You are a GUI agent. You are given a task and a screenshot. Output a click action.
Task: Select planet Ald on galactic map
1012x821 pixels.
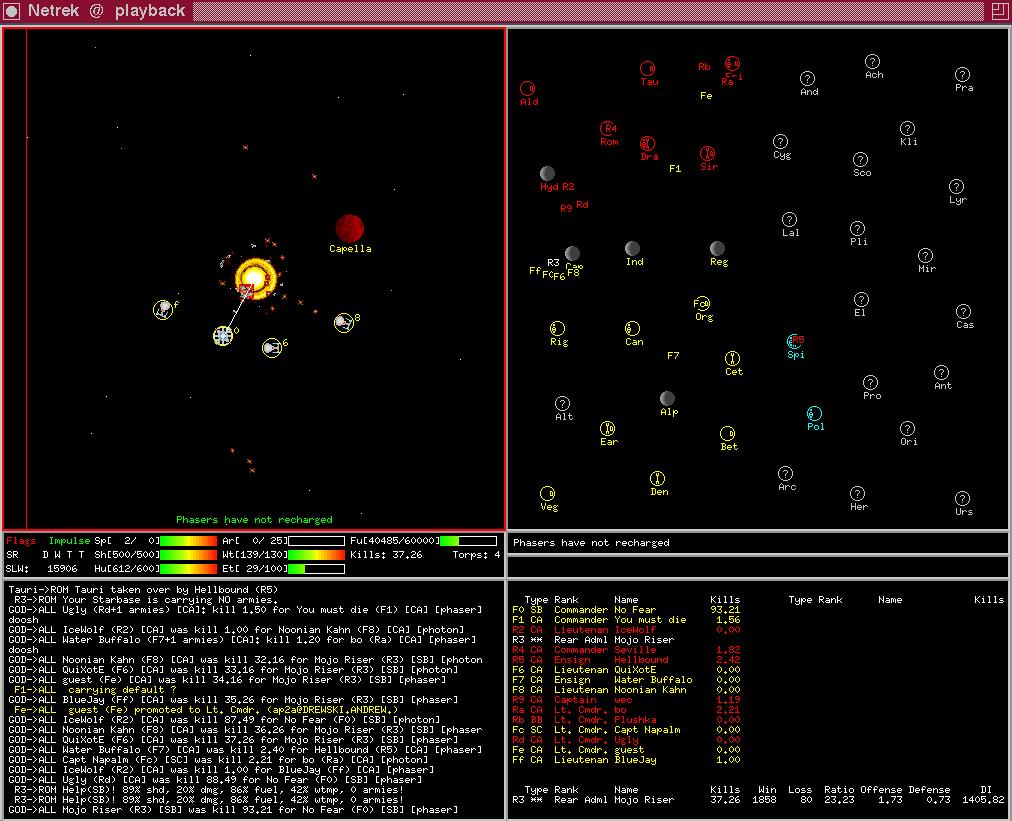pyautogui.click(x=527, y=88)
